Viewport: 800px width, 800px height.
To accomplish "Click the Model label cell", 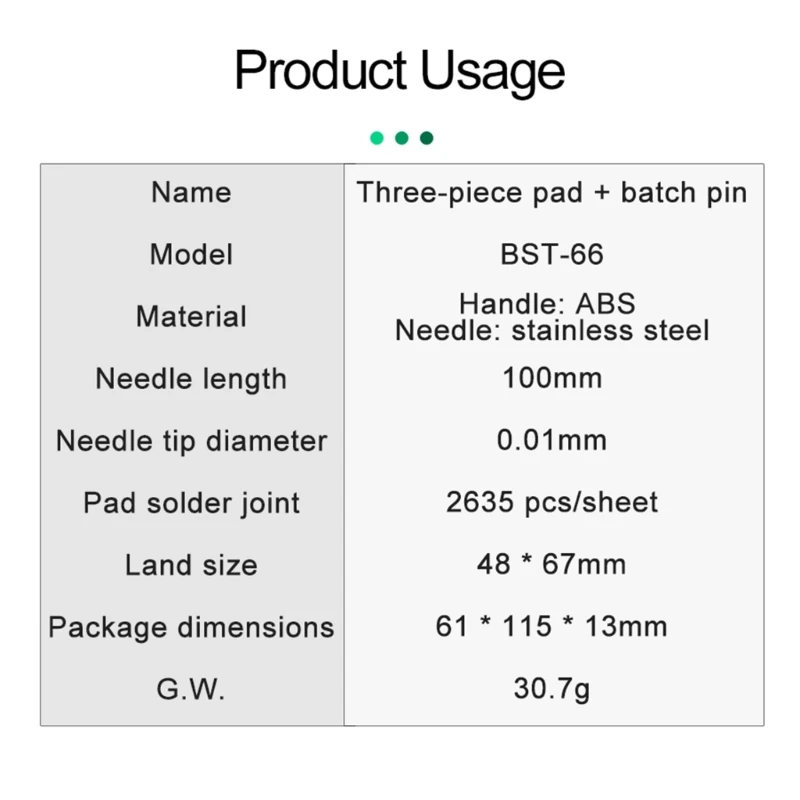I will pos(191,254).
